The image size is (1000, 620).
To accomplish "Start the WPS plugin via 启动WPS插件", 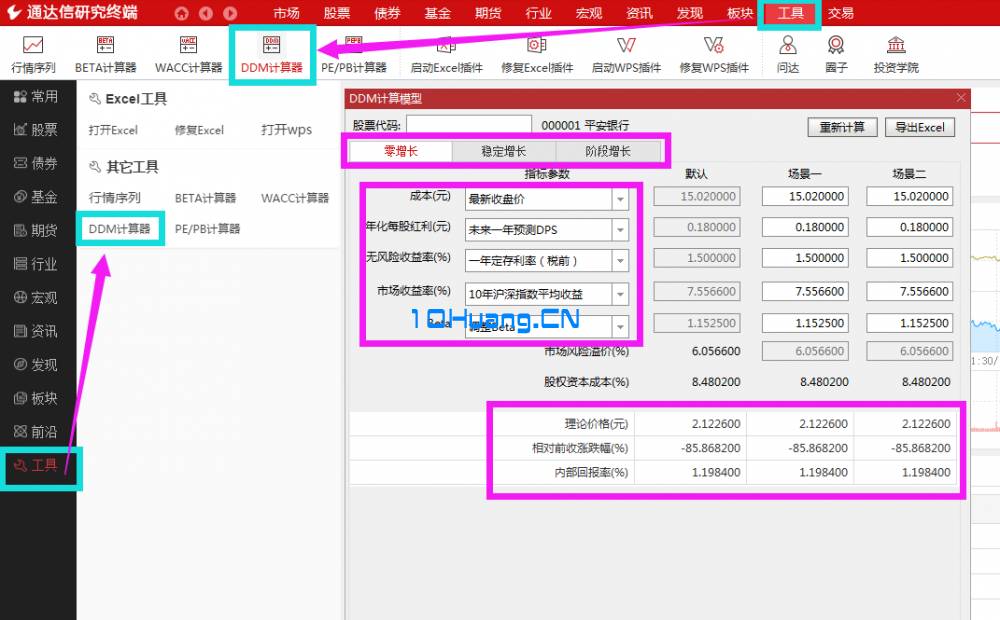I will coord(626,55).
